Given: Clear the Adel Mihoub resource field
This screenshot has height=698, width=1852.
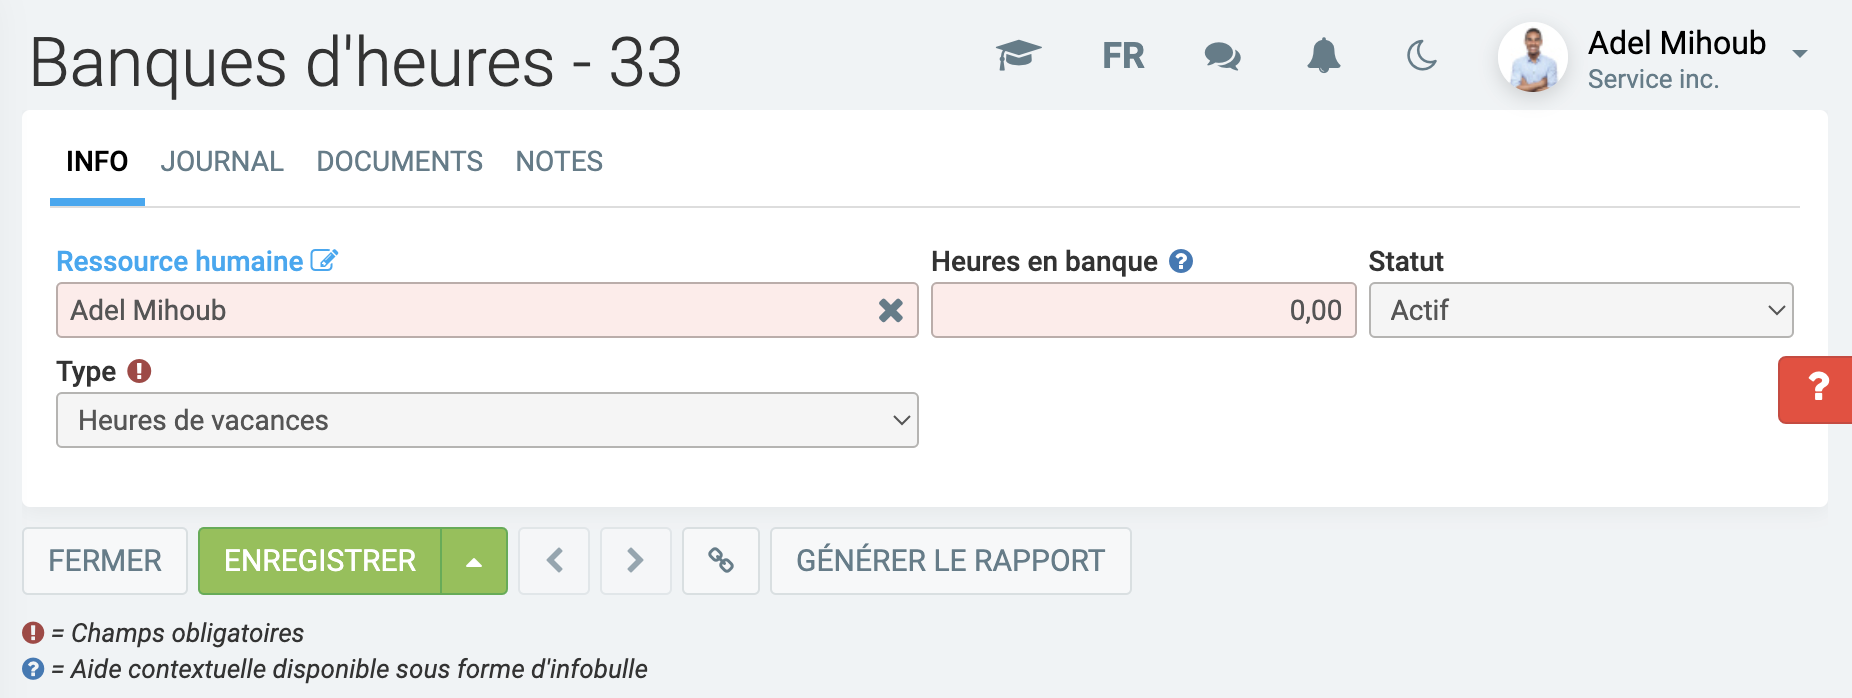Looking at the screenshot, I should (x=890, y=311).
